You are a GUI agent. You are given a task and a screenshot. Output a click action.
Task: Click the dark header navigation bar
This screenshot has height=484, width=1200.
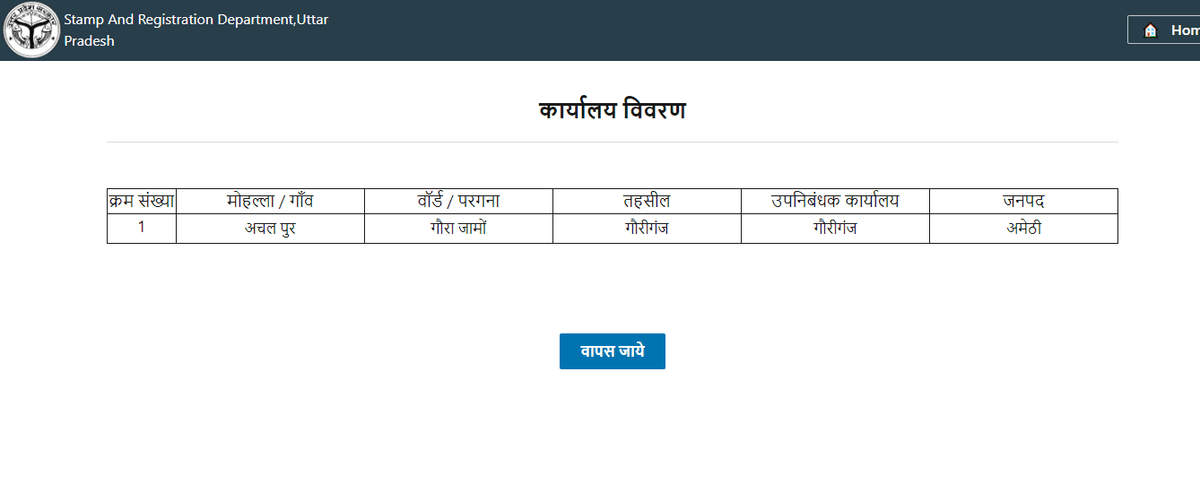point(600,30)
